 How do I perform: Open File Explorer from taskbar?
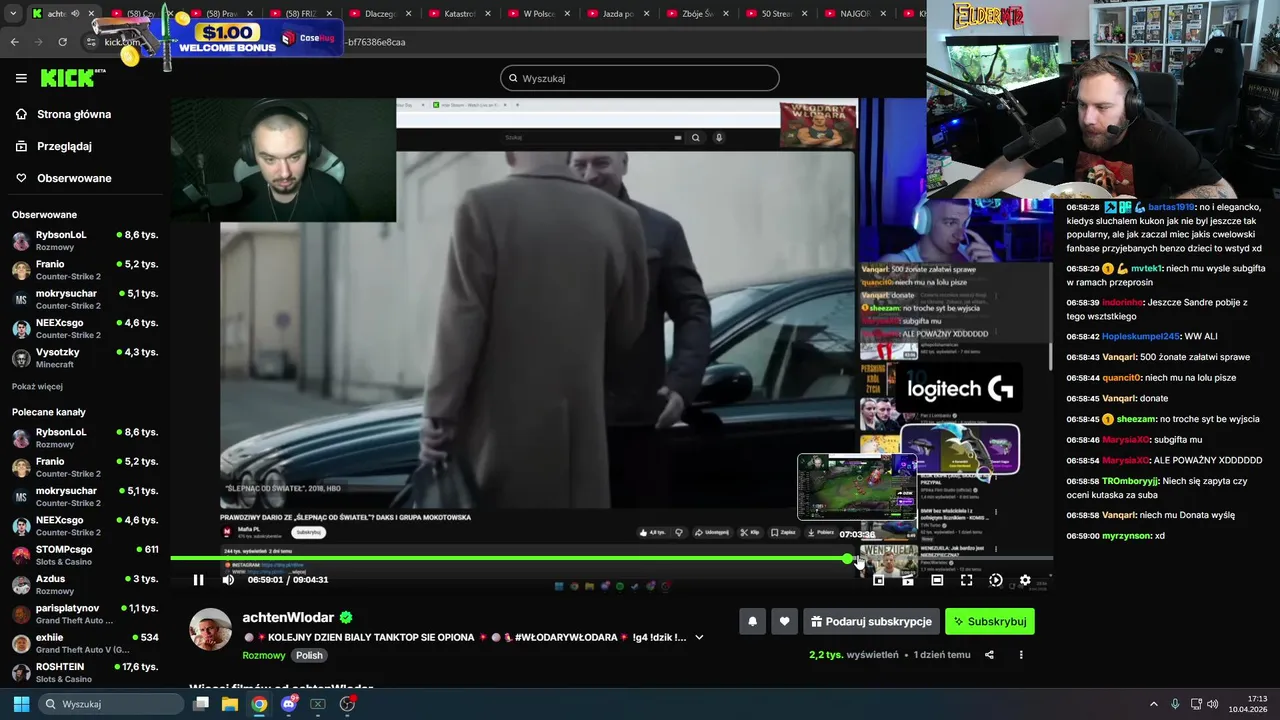(230, 704)
